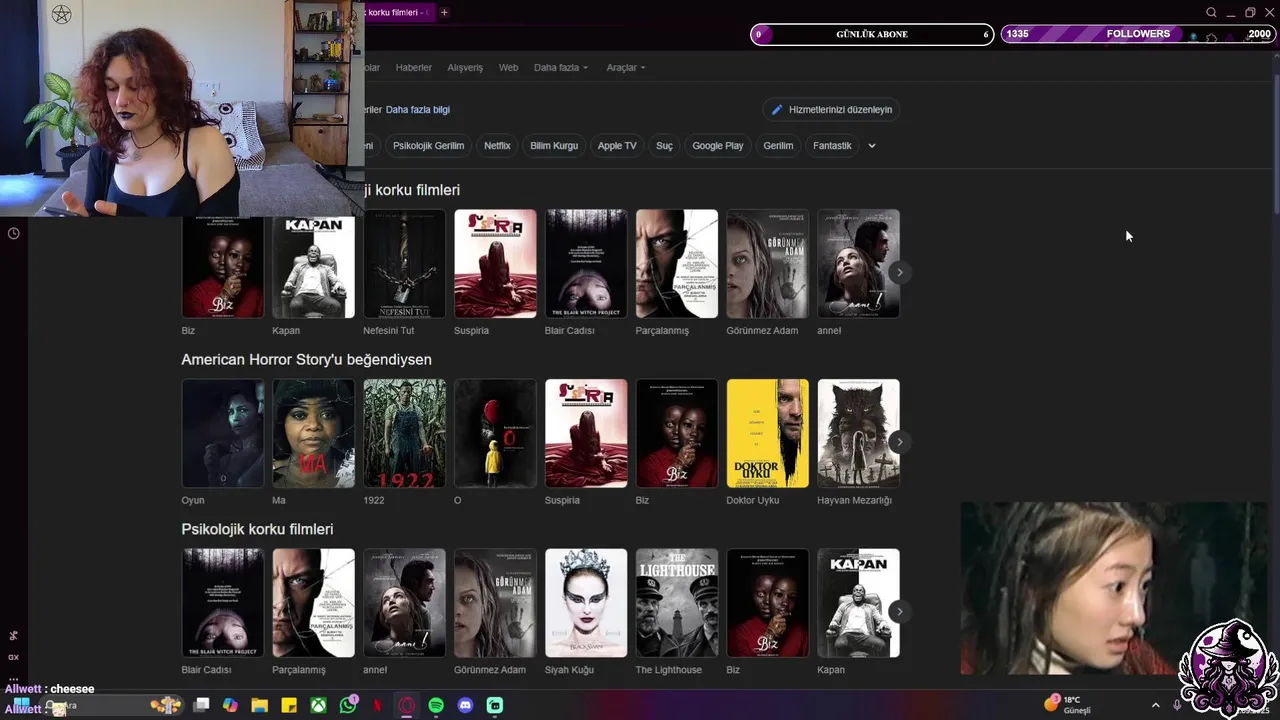Select the Suç filter chip
The height and width of the screenshot is (720, 1280).
(x=664, y=146)
